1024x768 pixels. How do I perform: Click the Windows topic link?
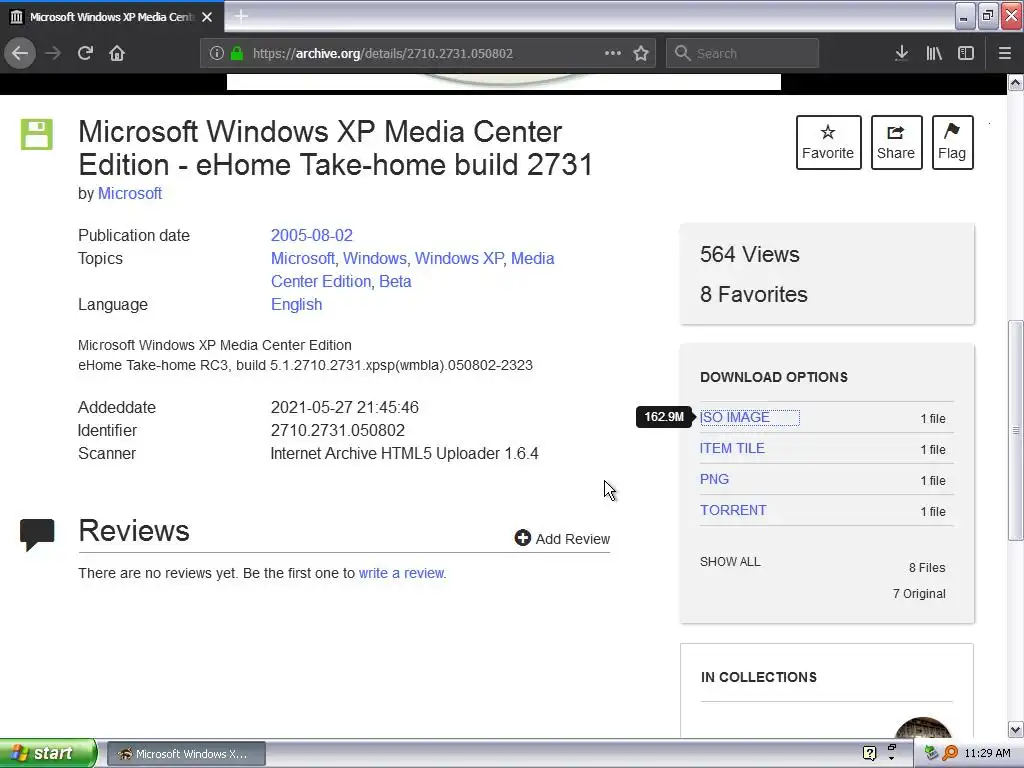(374, 259)
